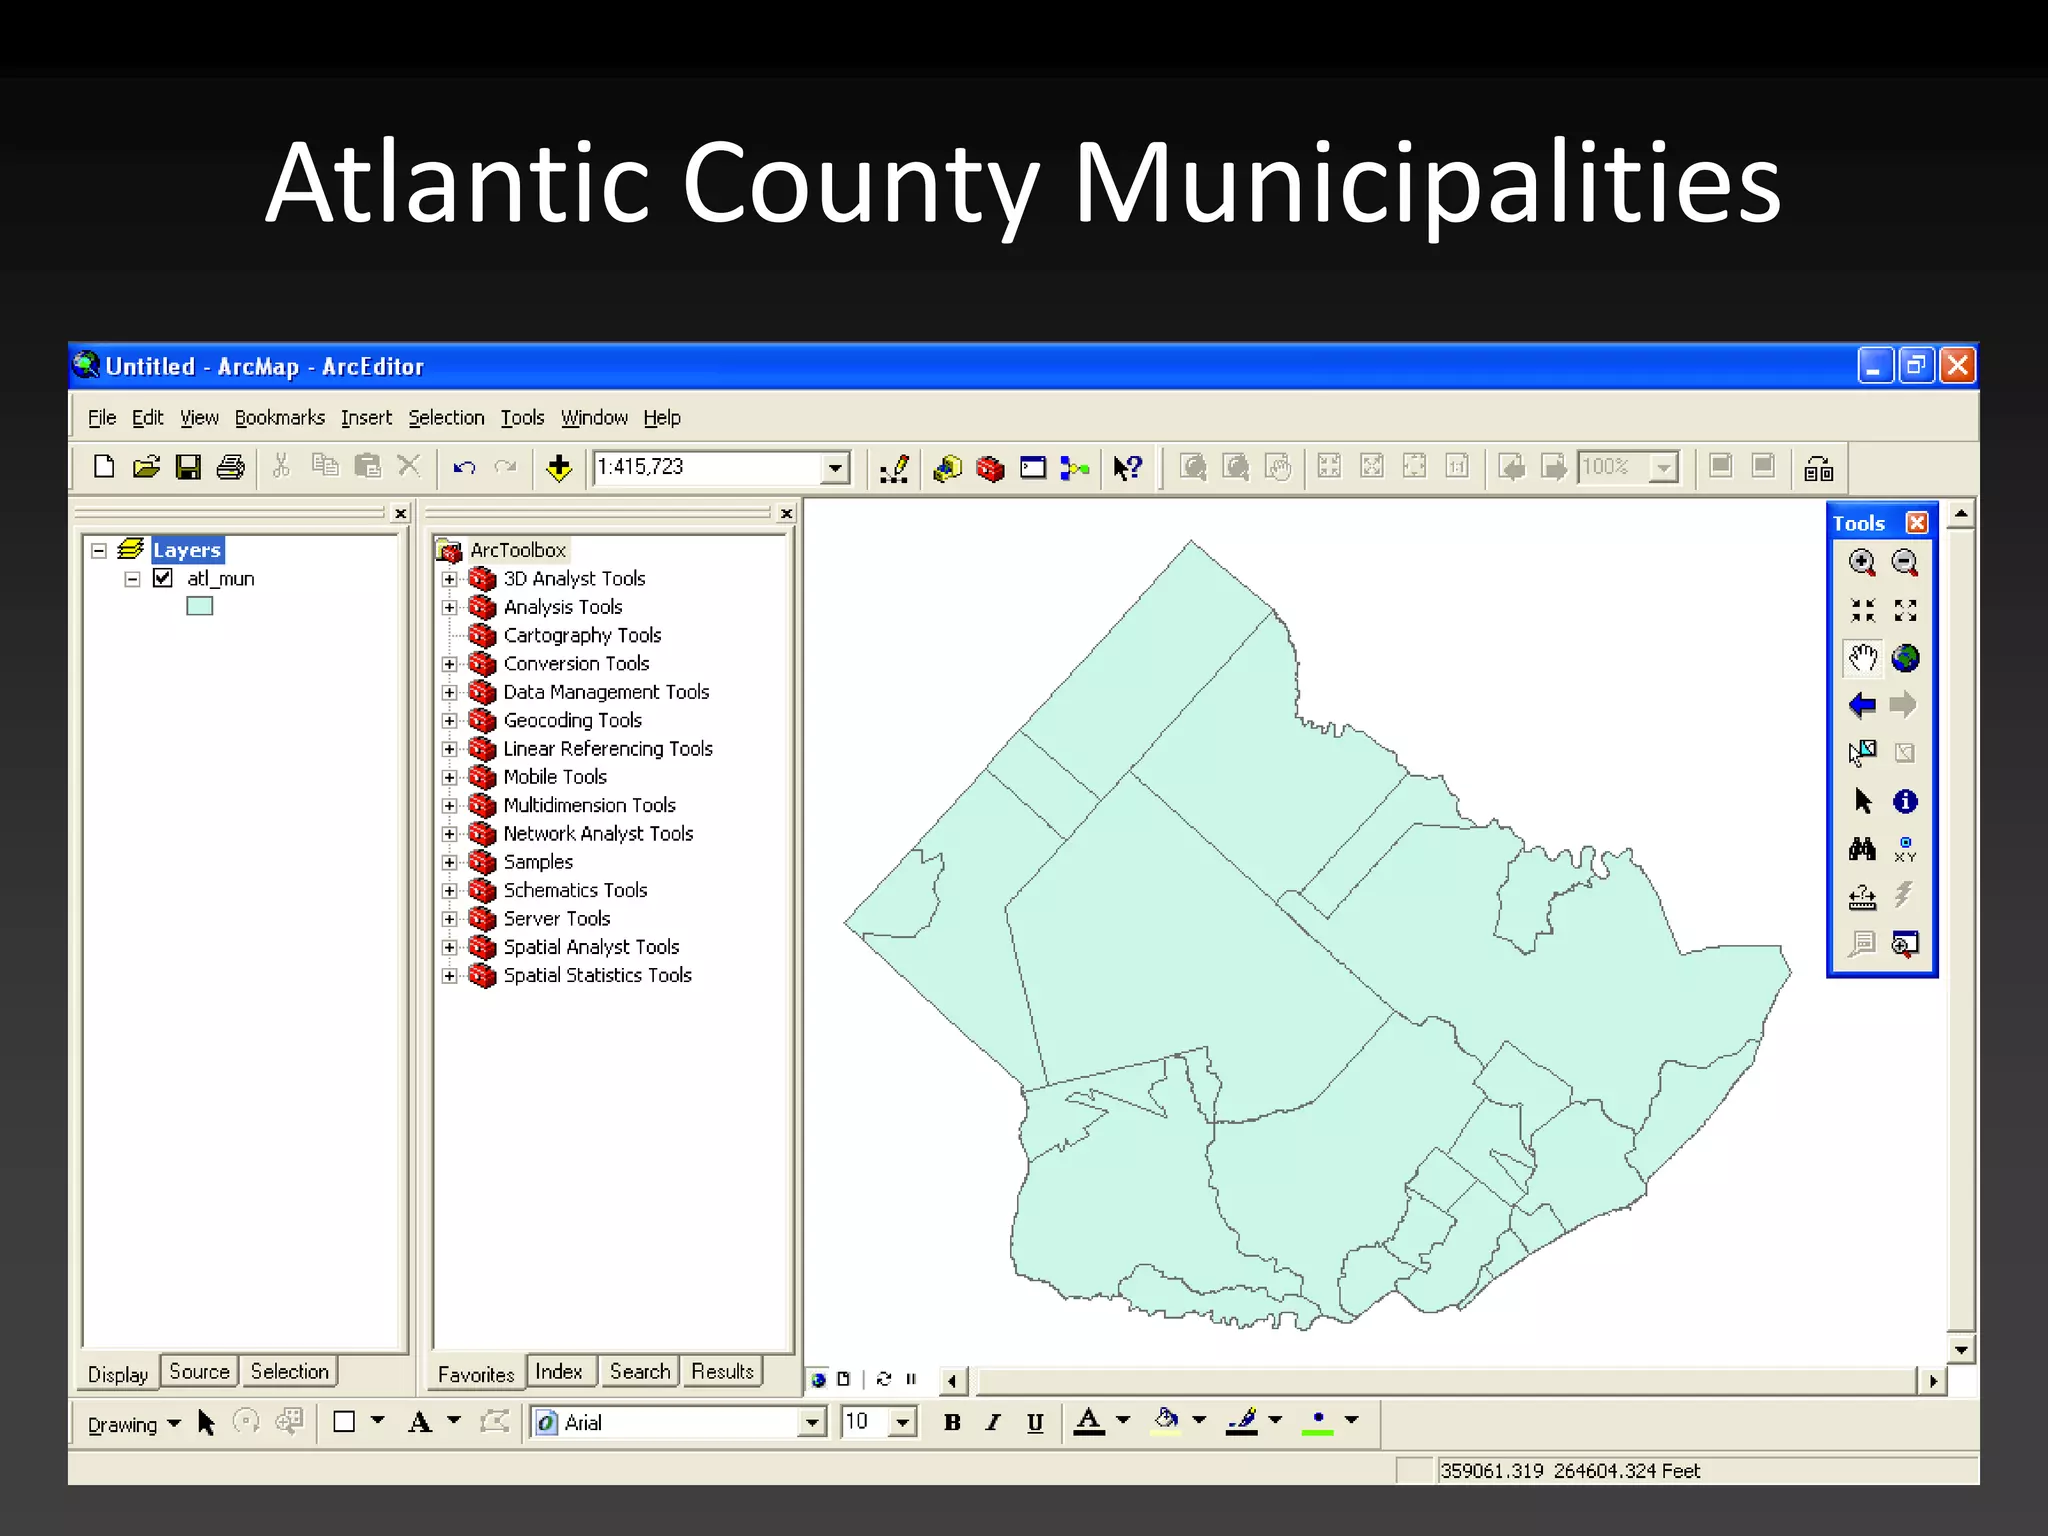Open the Results tab
Image resolution: width=2048 pixels, height=1536 pixels.
click(722, 1371)
